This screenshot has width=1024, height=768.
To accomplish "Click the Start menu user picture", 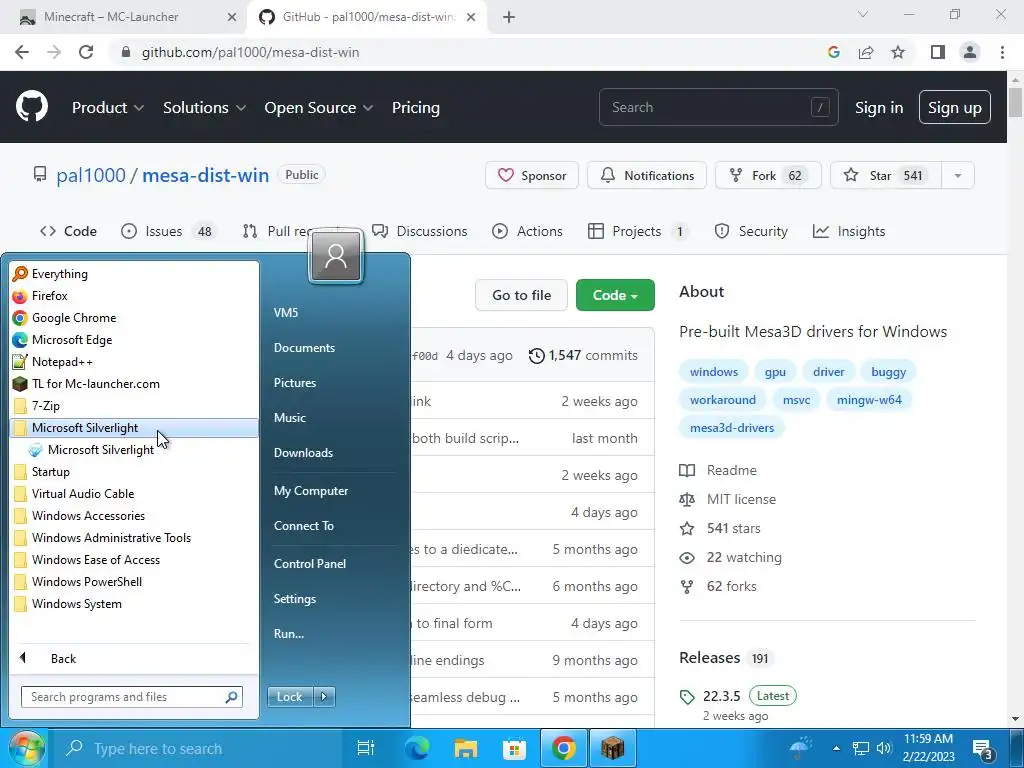I will [x=336, y=255].
